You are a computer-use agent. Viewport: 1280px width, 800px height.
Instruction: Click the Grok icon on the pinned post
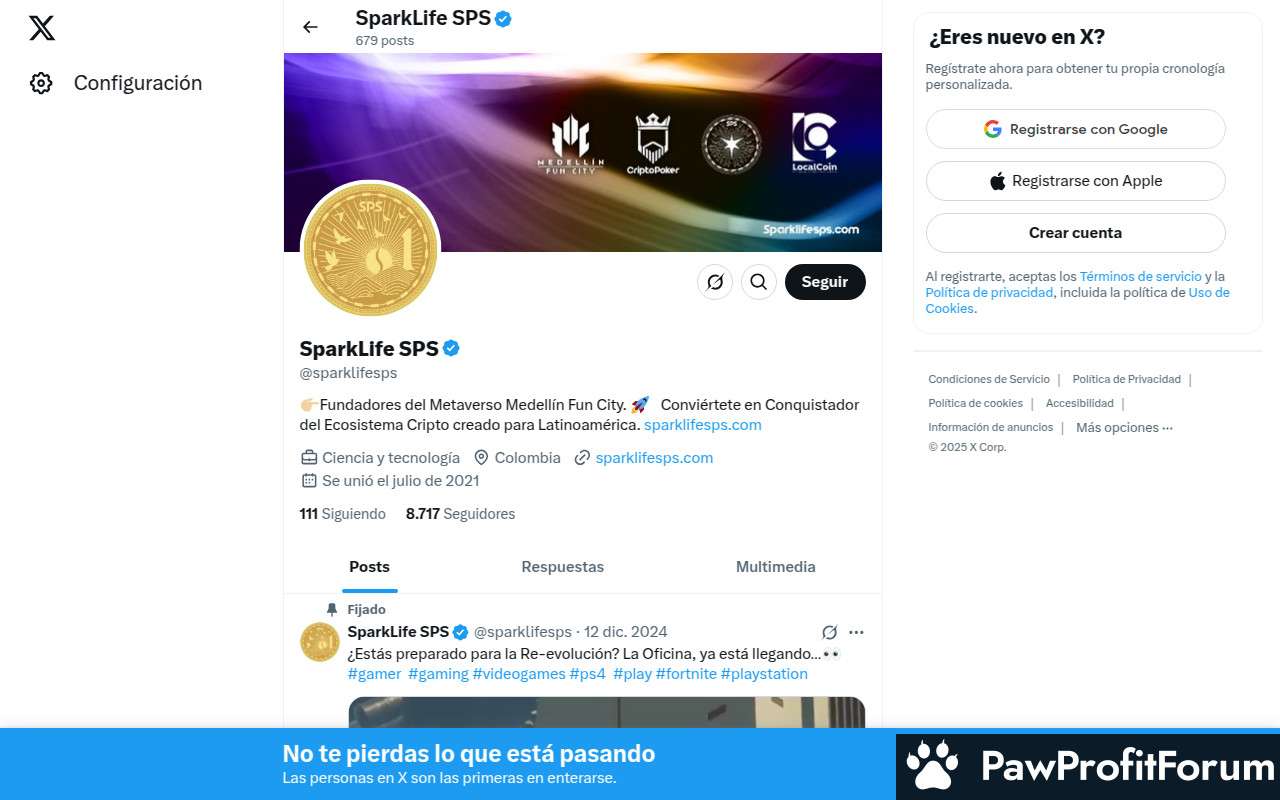click(829, 632)
